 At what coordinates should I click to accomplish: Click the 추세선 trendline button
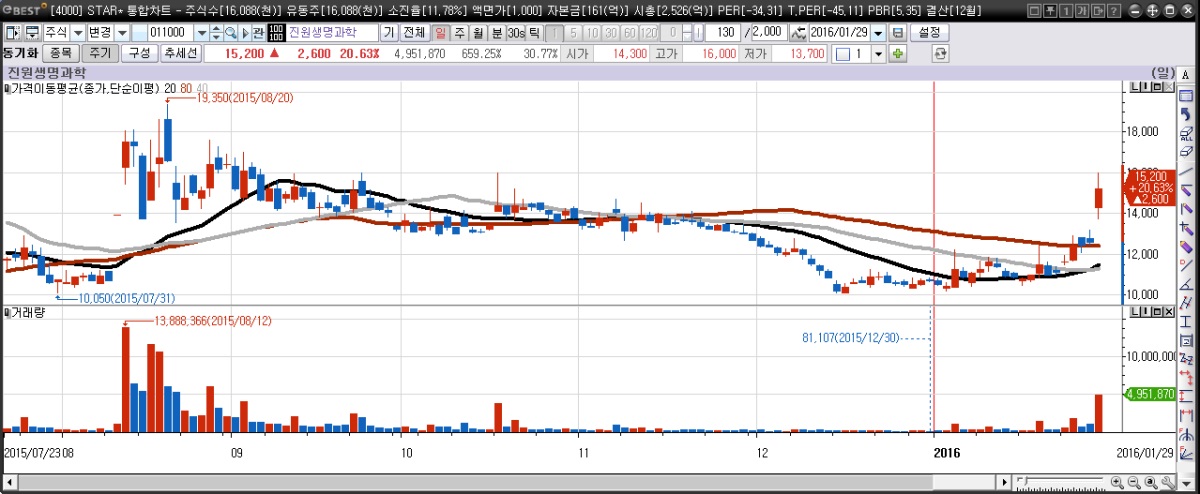pyautogui.click(x=181, y=53)
